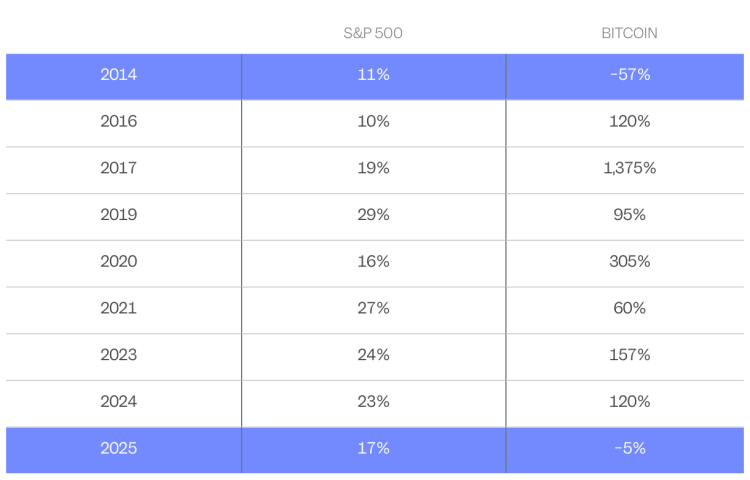Image resolution: width=750 pixels, height=480 pixels.
Task: Select the 2024 year cell
Action: pos(119,401)
